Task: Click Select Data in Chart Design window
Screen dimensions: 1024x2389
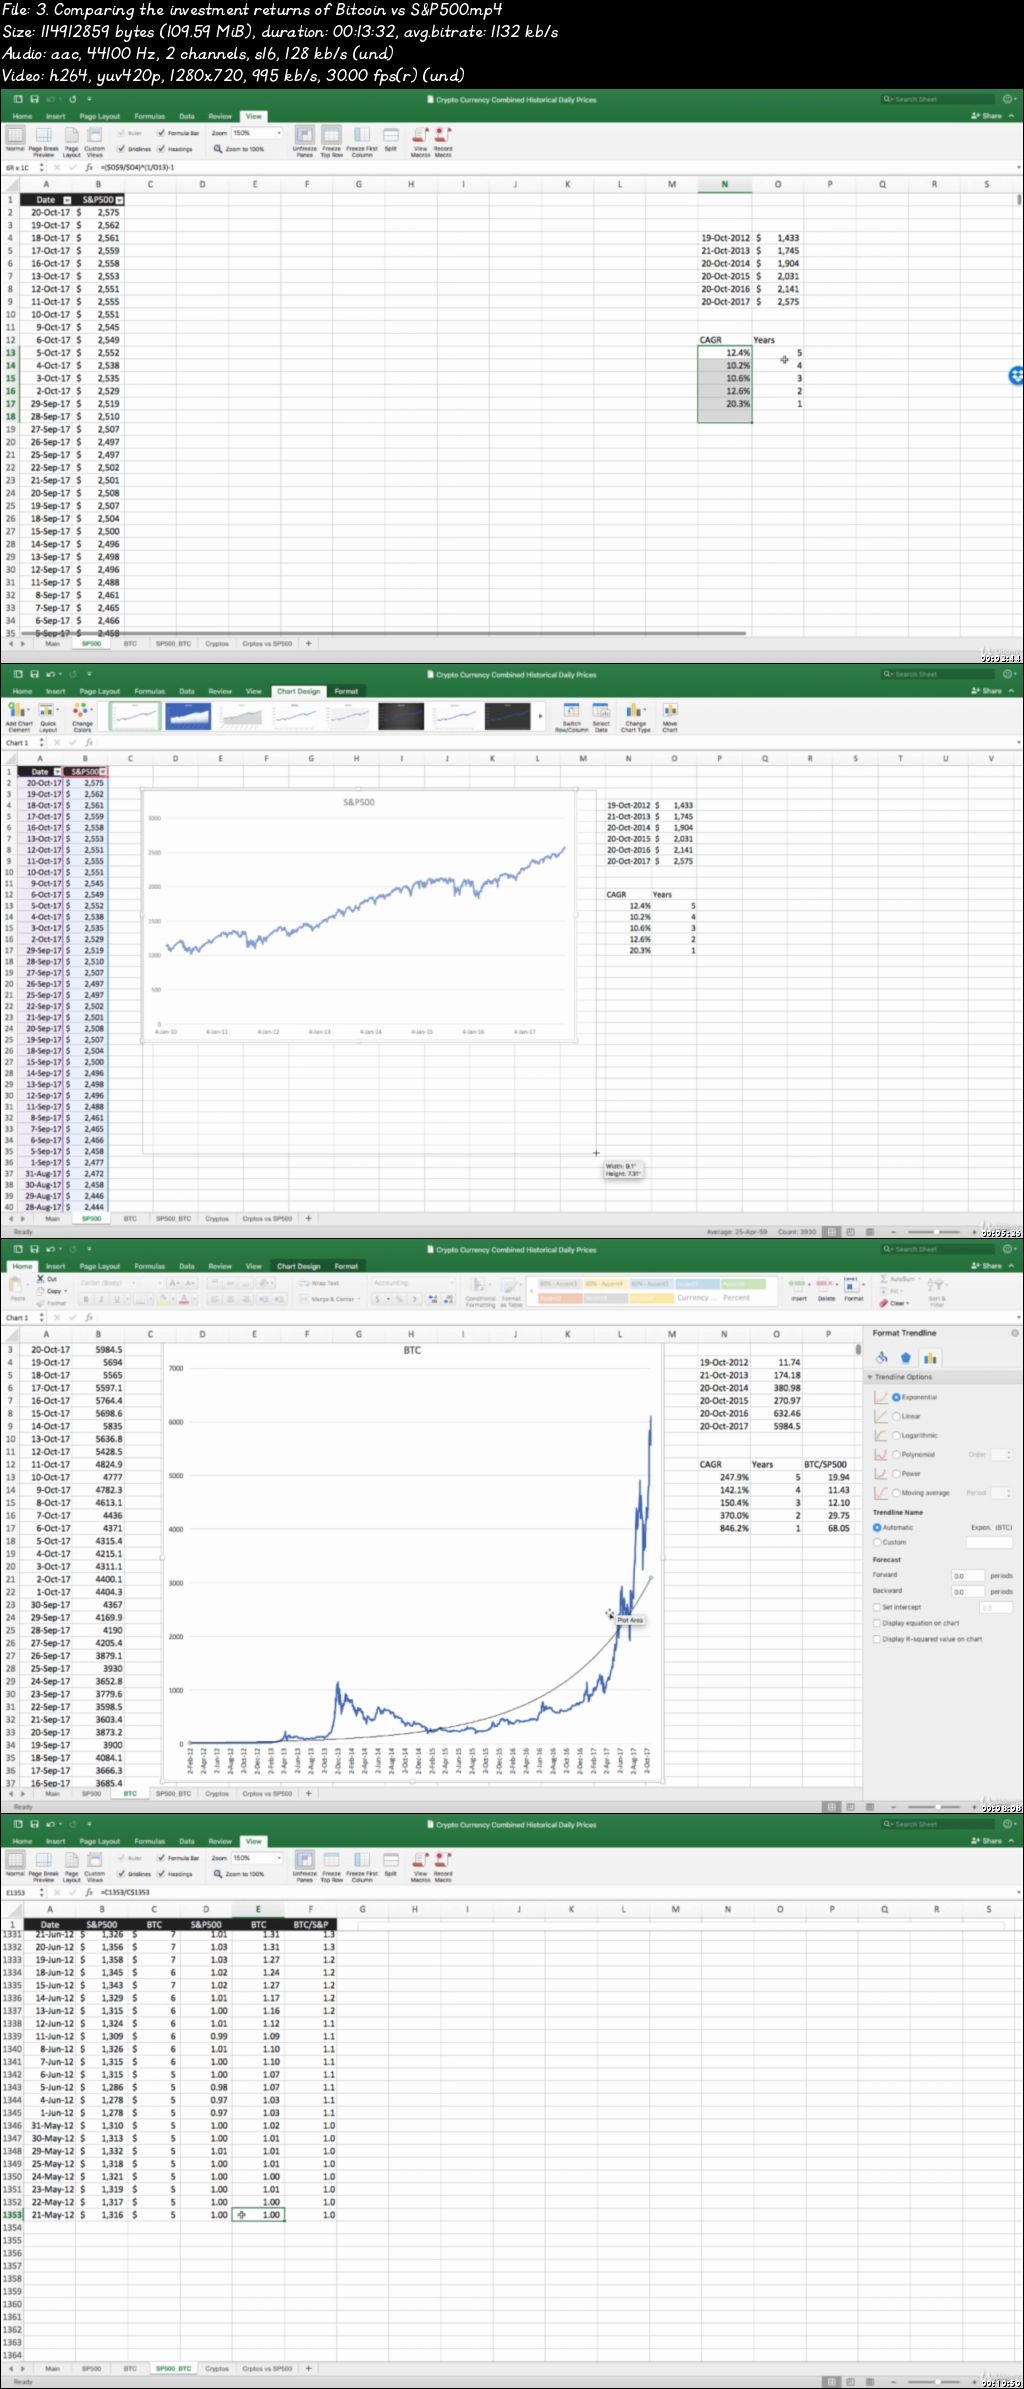Action: click(x=601, y=716)
